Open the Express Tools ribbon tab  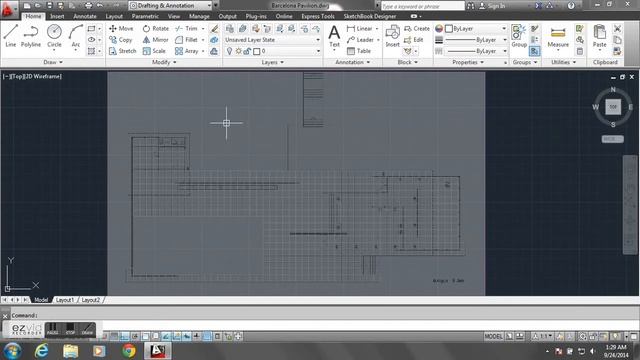[x=318, y=16]
